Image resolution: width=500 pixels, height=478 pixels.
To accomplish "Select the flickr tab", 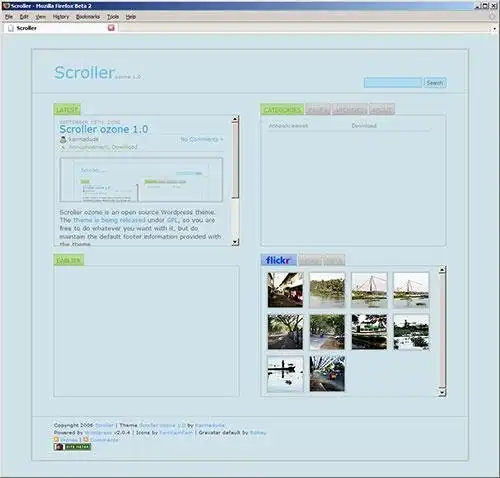I will click(x=279, y=260).
